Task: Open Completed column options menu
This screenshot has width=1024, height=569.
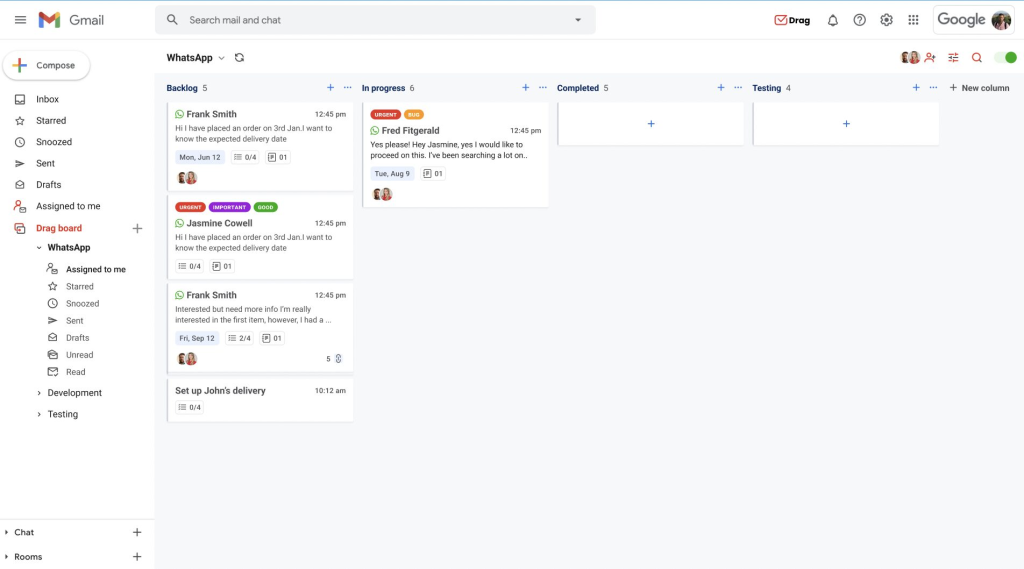Action: [x=738, y=88]
